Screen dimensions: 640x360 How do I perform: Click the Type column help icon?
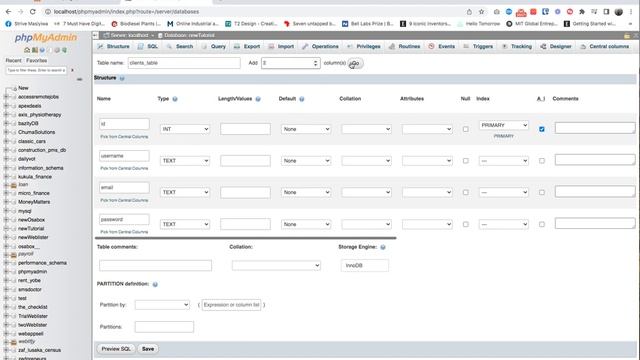point(175,99)
